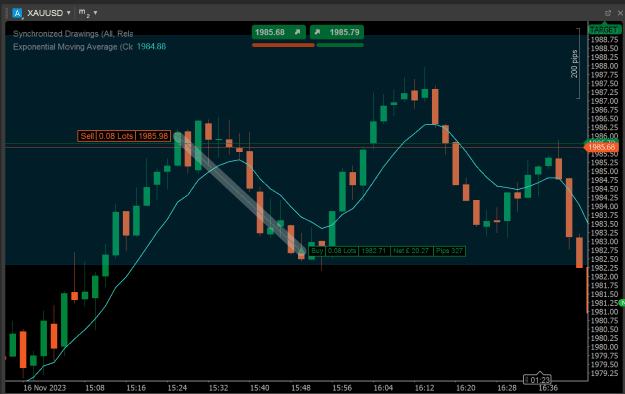Click the orange 1985.68 price marker on axis
The height and width of the screenshot is (394, 625).
[601, 148]
